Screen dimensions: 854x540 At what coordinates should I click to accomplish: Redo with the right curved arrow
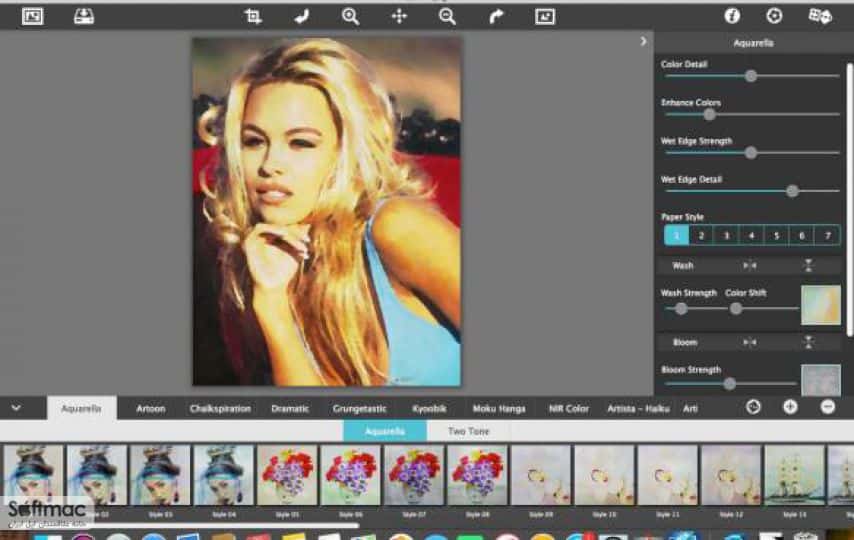[x=496, y=16]
